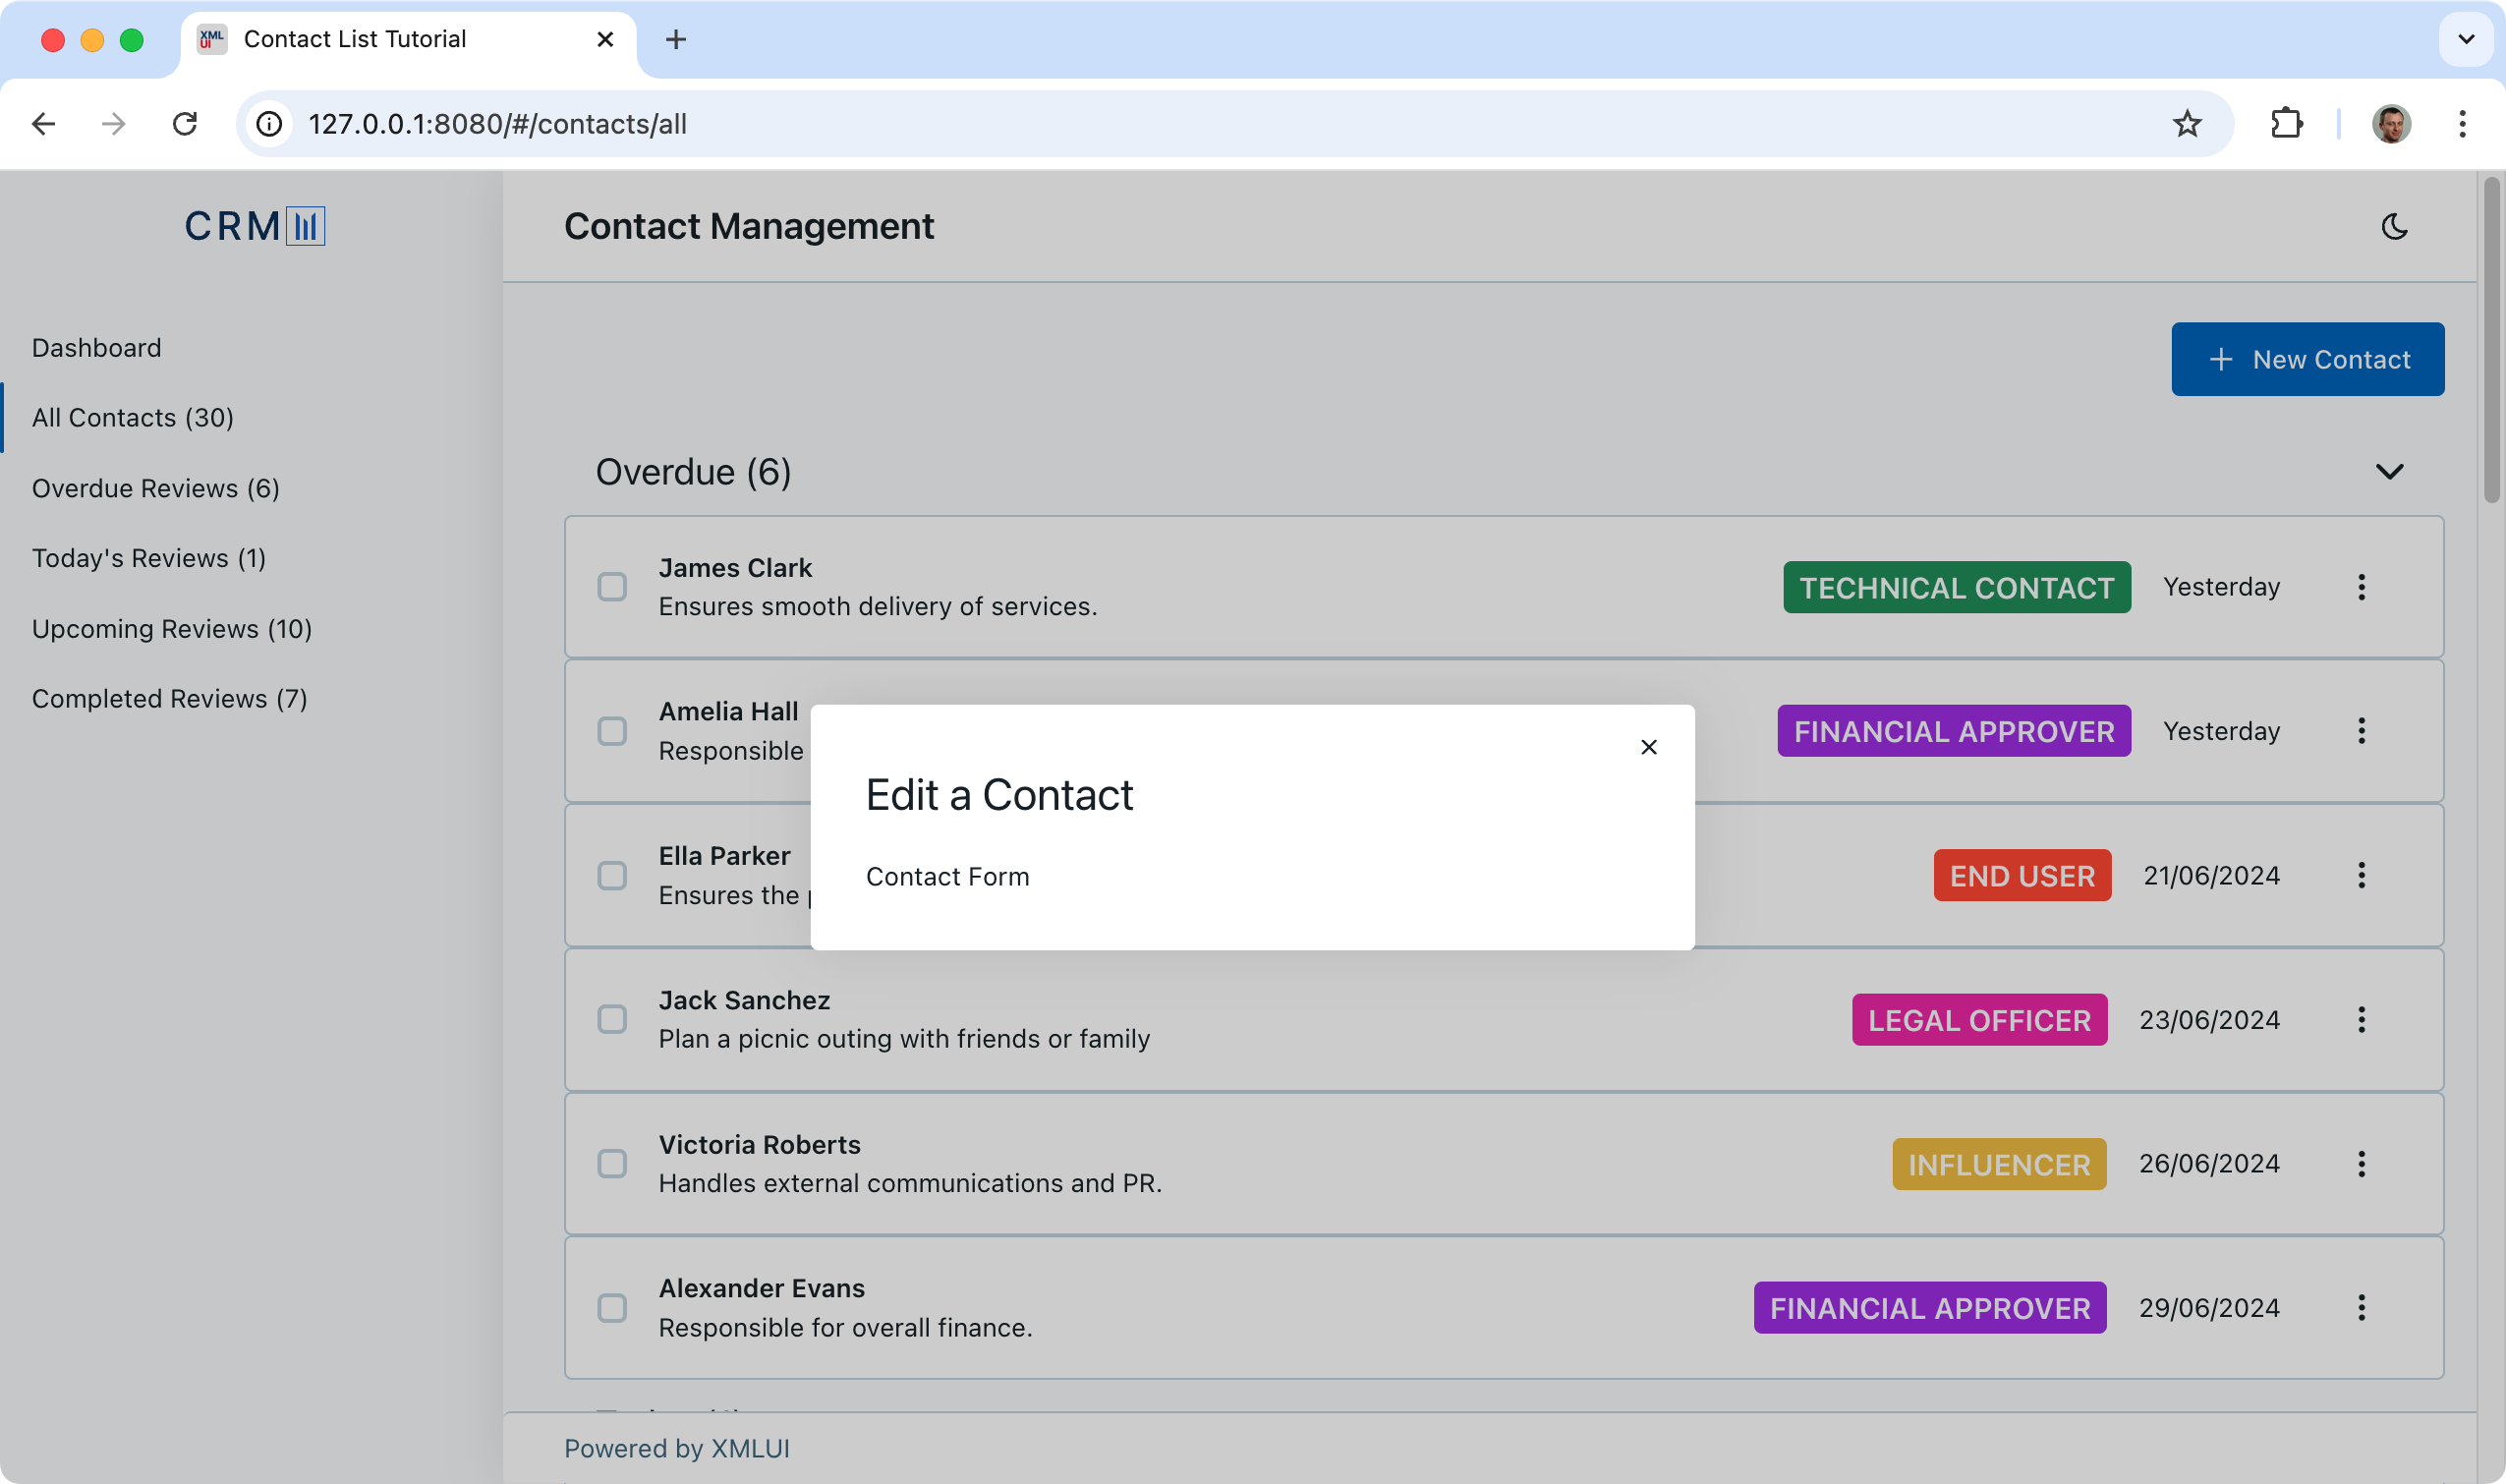Click 'Responsible for overall finance' text
2506x1484 pixels.
pos(845,1328)
